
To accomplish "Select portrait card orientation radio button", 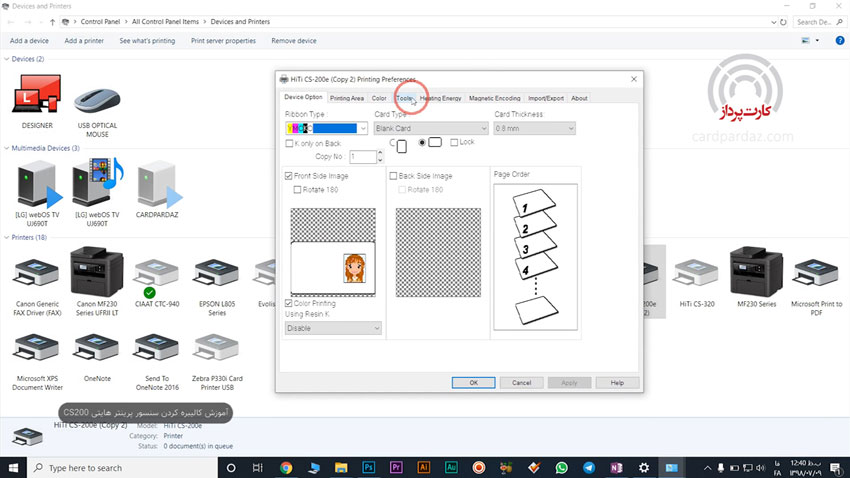I will point(393,143).
